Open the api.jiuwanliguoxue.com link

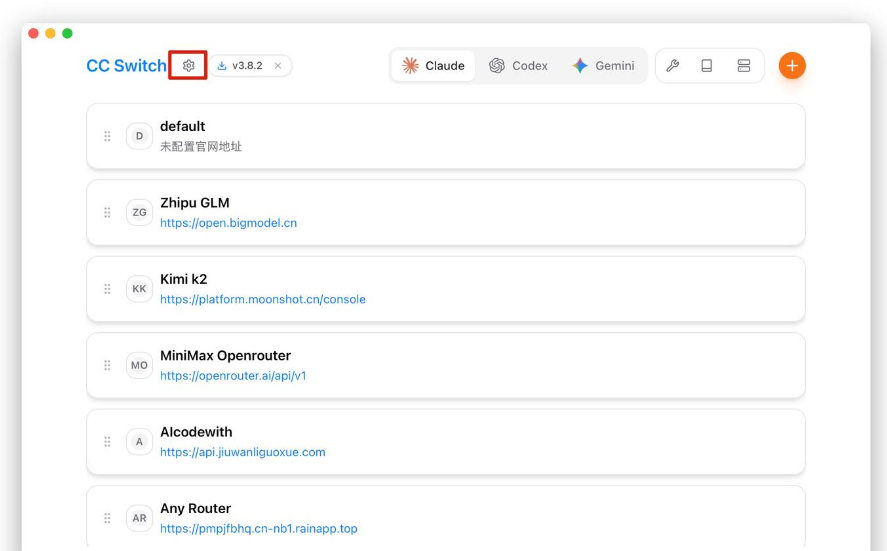[243, 452]
